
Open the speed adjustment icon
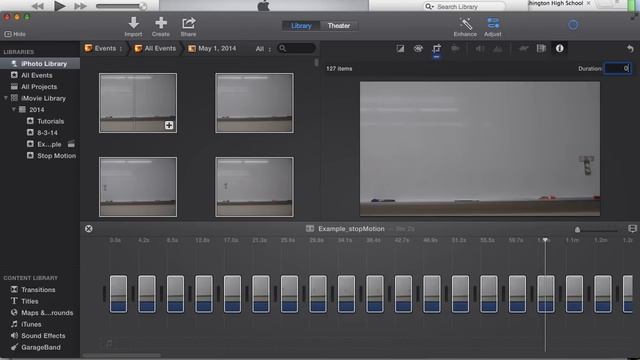(523, 49)
